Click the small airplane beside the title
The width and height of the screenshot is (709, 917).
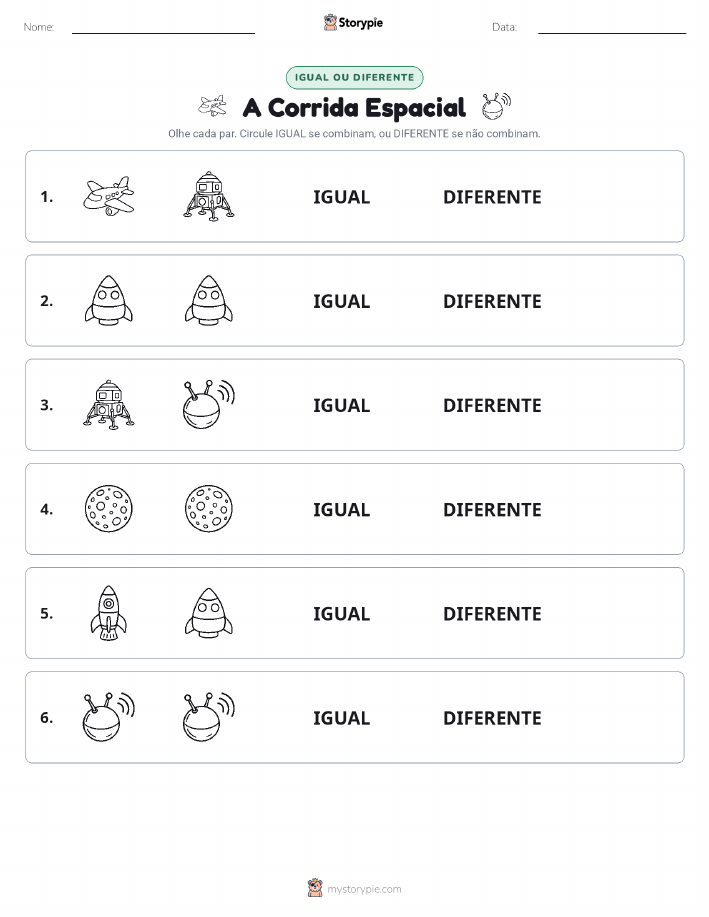(x=213, y=106)
